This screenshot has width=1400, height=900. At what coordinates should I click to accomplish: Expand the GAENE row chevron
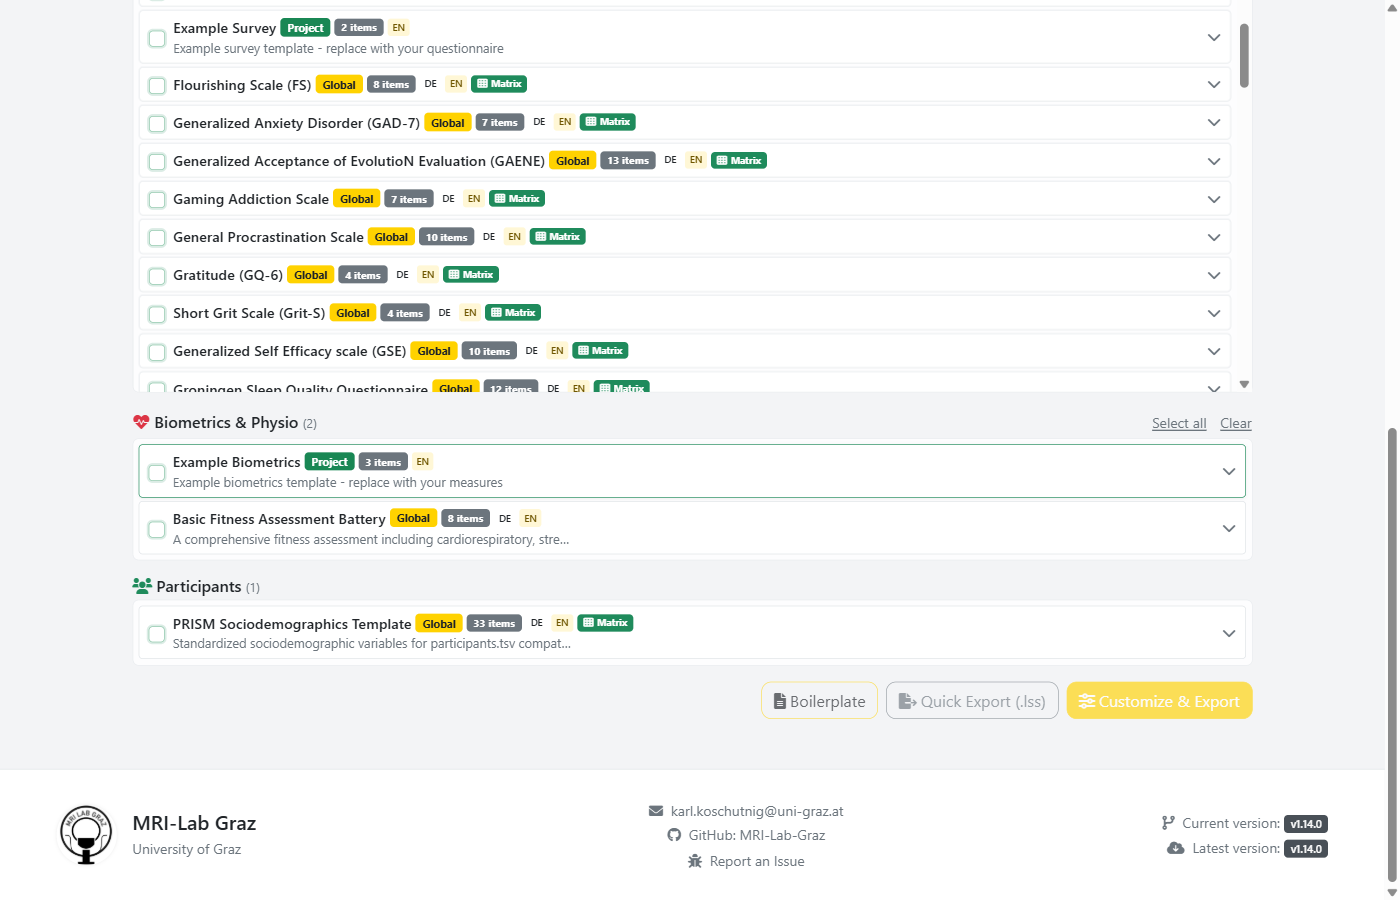(1214, 161)
